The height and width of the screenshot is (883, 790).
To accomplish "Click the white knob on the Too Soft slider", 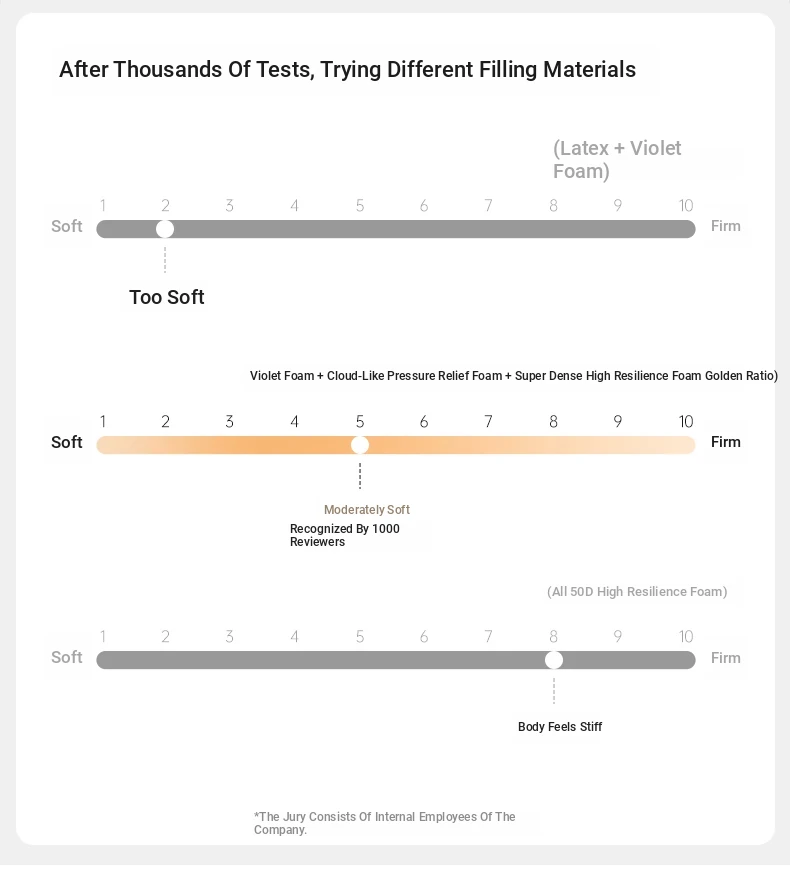I will (x=165, y=229).
